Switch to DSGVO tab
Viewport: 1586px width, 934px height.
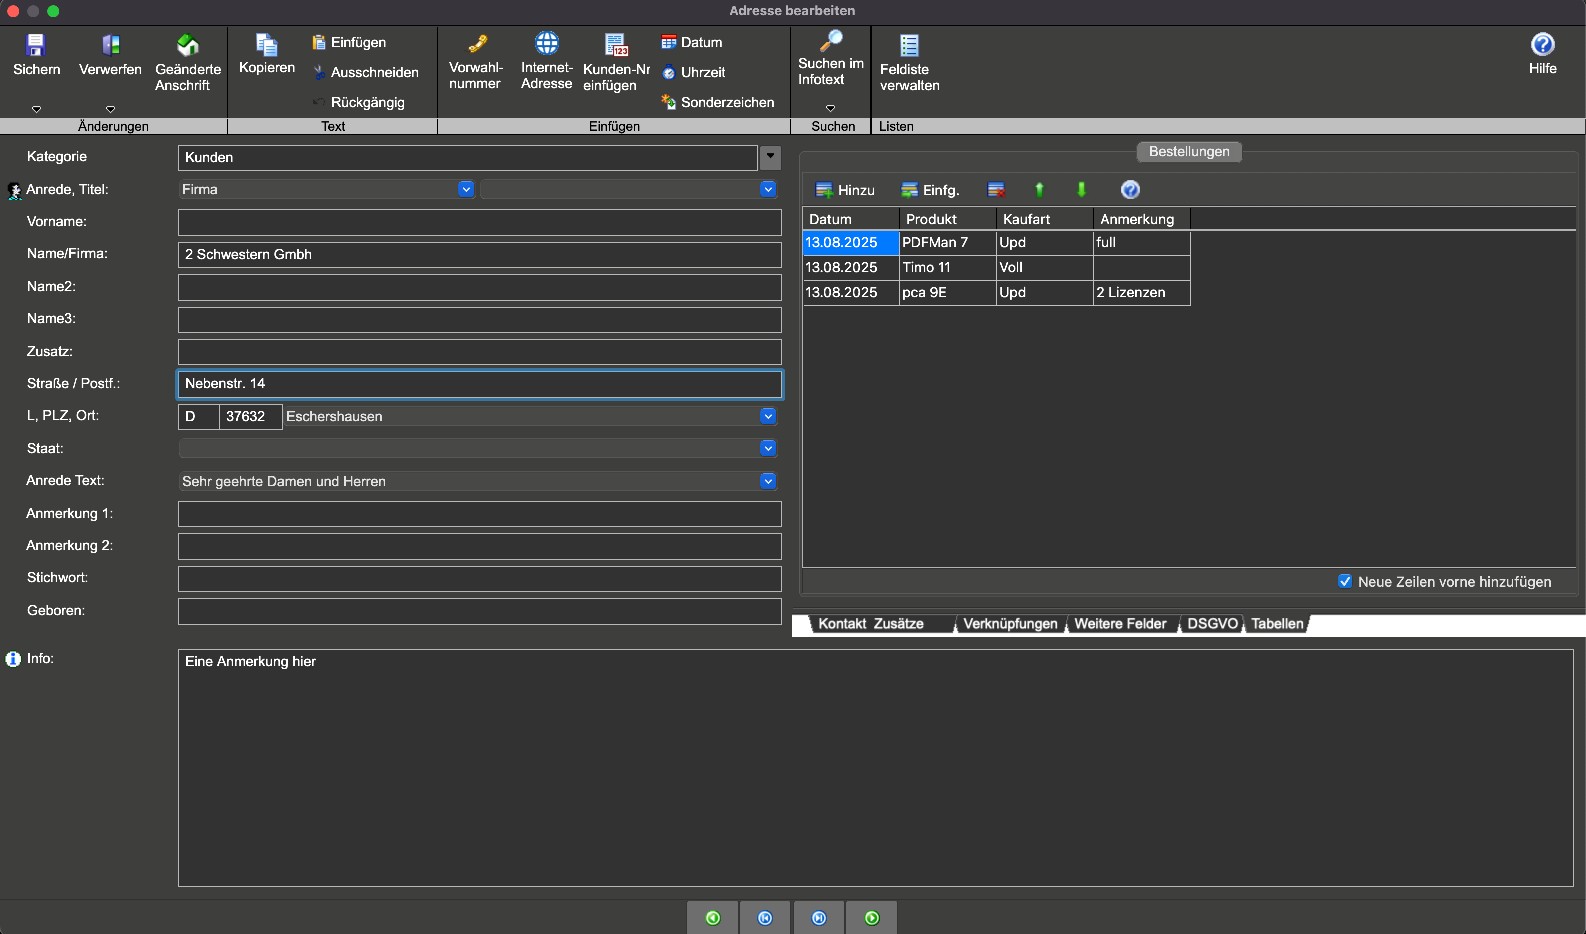1212,624
